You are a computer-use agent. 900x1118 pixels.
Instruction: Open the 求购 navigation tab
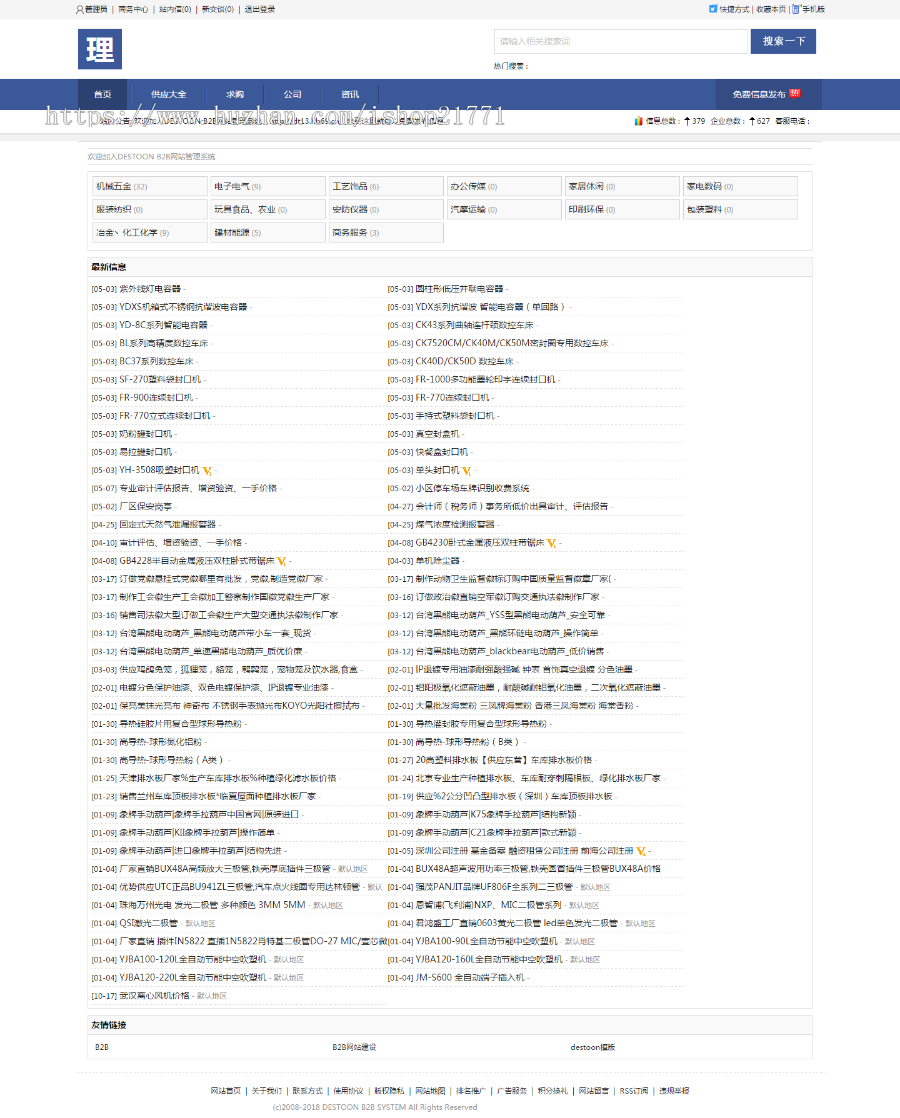pos(235,94)
